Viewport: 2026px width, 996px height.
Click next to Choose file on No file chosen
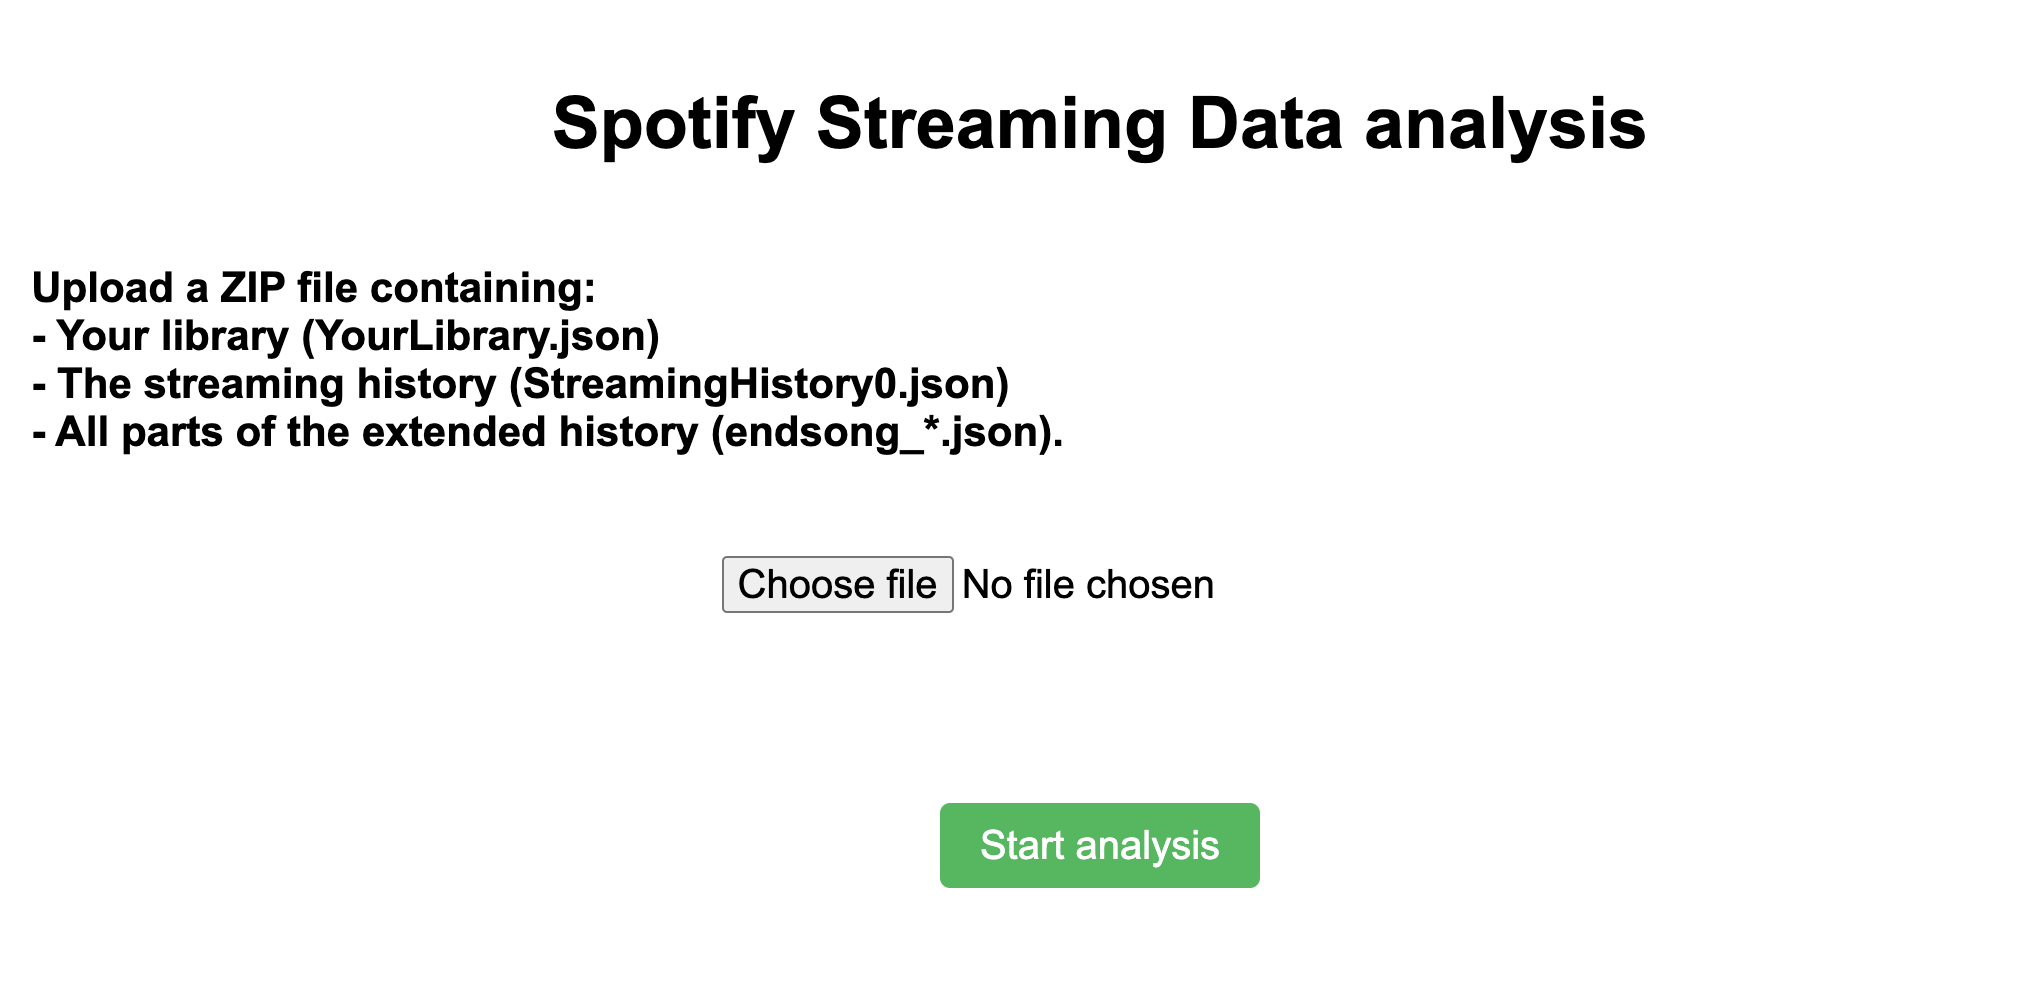point(1086,584)
